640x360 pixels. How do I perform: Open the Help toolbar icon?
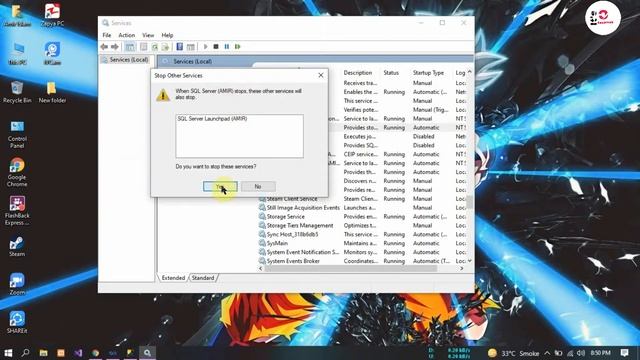coord(180,47)
